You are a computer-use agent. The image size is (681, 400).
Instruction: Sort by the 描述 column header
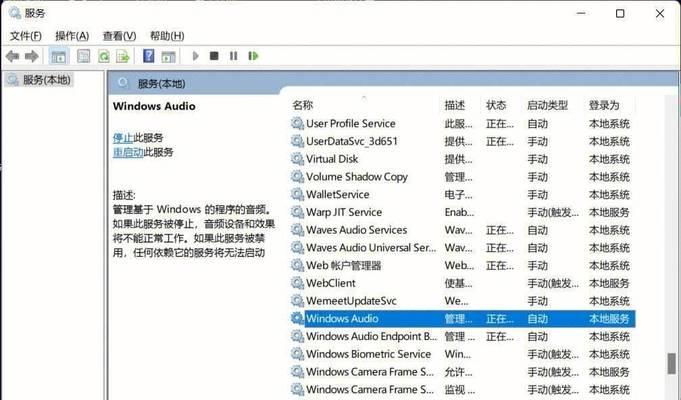click(x=455, y=105)
